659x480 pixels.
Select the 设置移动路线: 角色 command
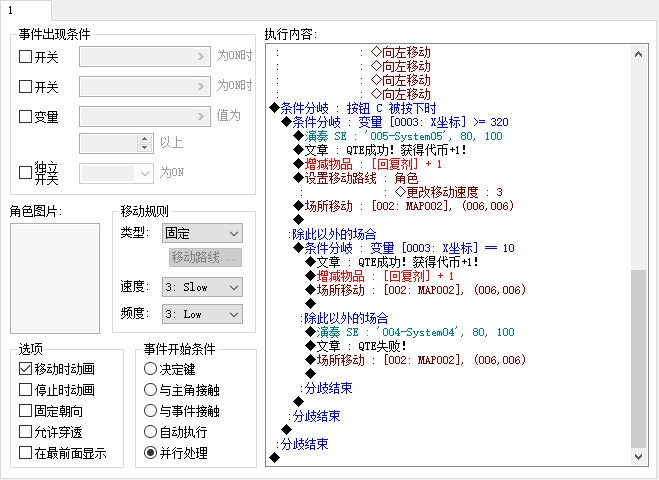356,178
